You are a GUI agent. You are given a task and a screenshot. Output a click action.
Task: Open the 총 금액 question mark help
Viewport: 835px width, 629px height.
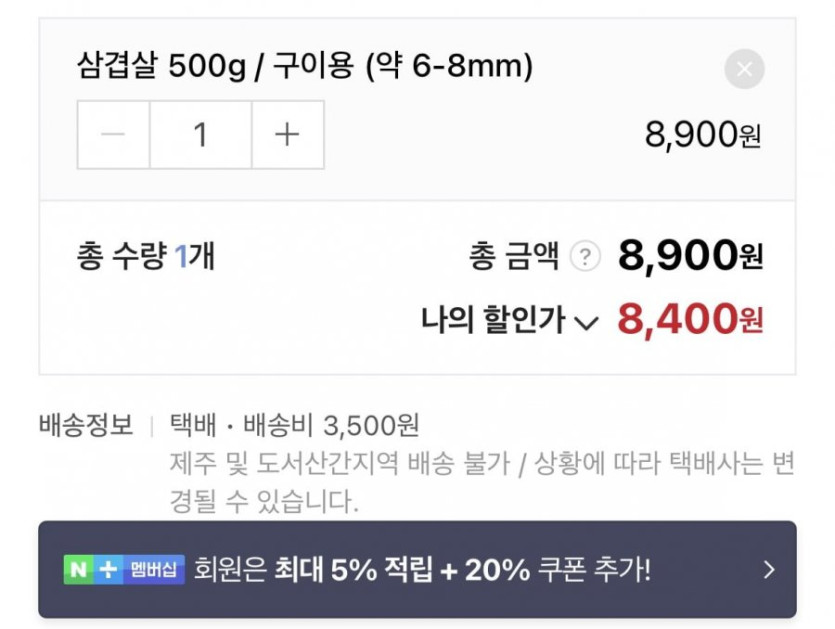[584, 258]
